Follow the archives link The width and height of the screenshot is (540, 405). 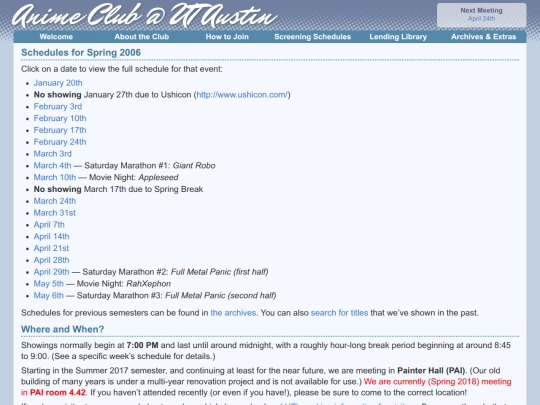click(233, 313)
